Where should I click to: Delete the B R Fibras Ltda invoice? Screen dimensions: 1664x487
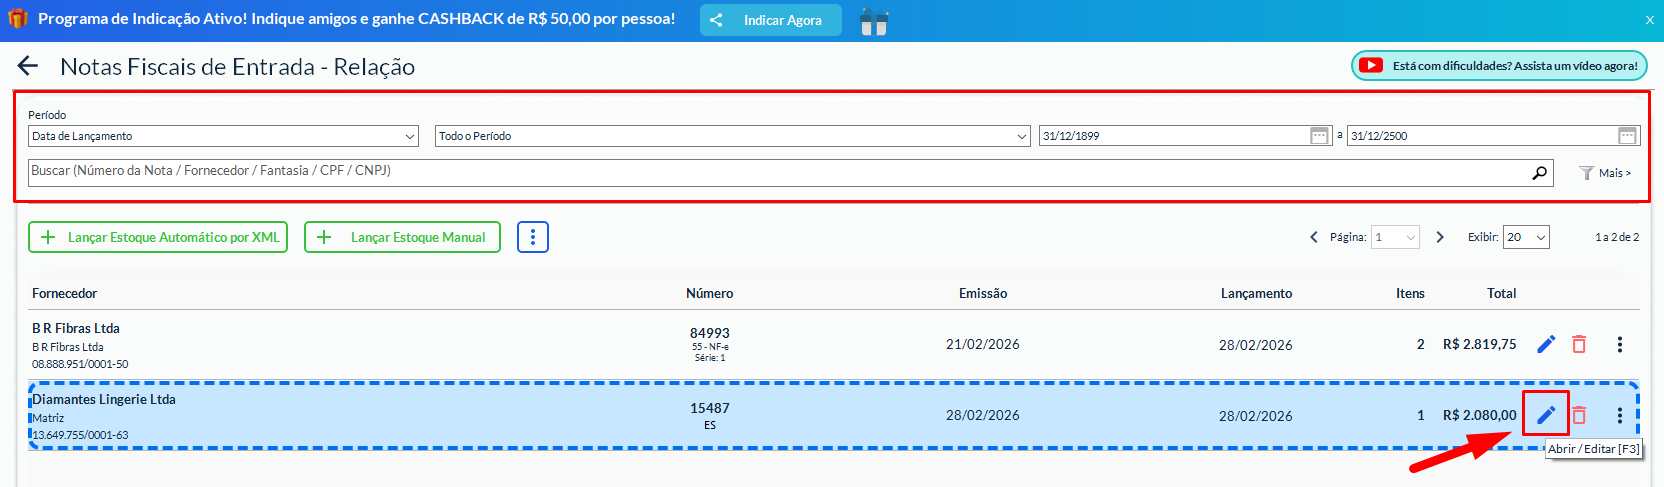click(1579, 344)
